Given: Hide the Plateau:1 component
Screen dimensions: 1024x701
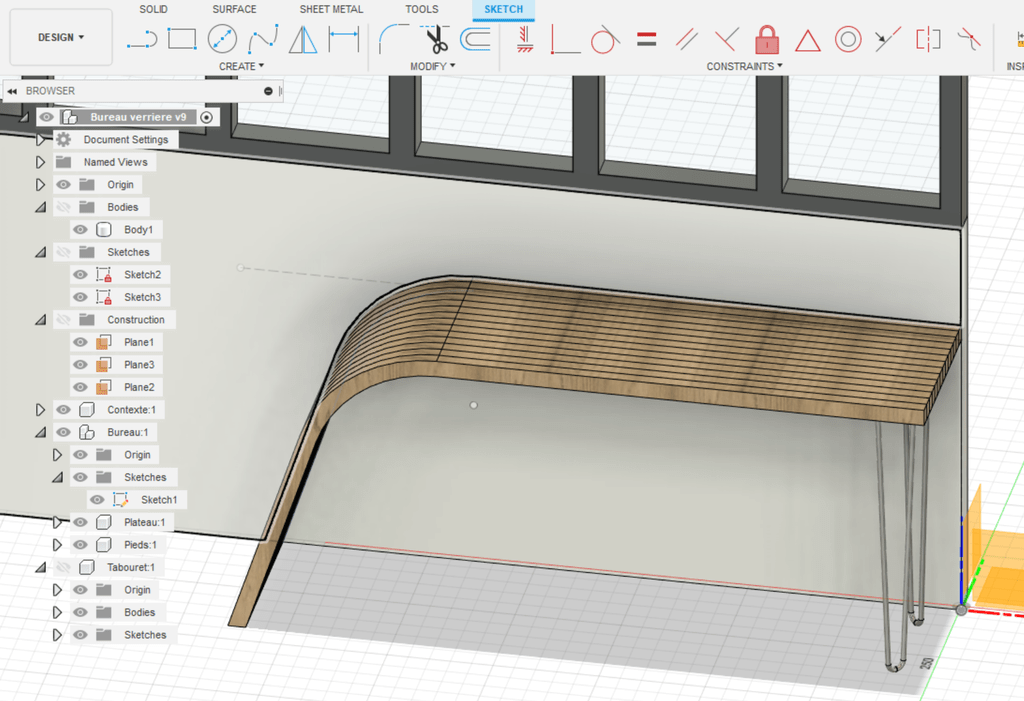Looking at the screenshot, I should 80,522.
